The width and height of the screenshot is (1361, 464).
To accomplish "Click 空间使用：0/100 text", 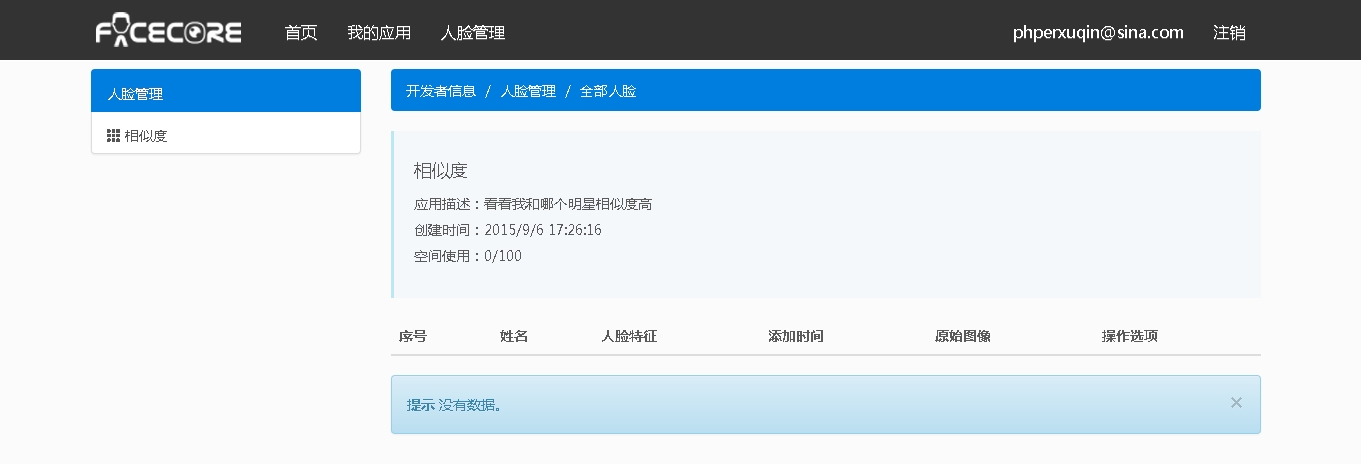I will click(x=468, y=256).
